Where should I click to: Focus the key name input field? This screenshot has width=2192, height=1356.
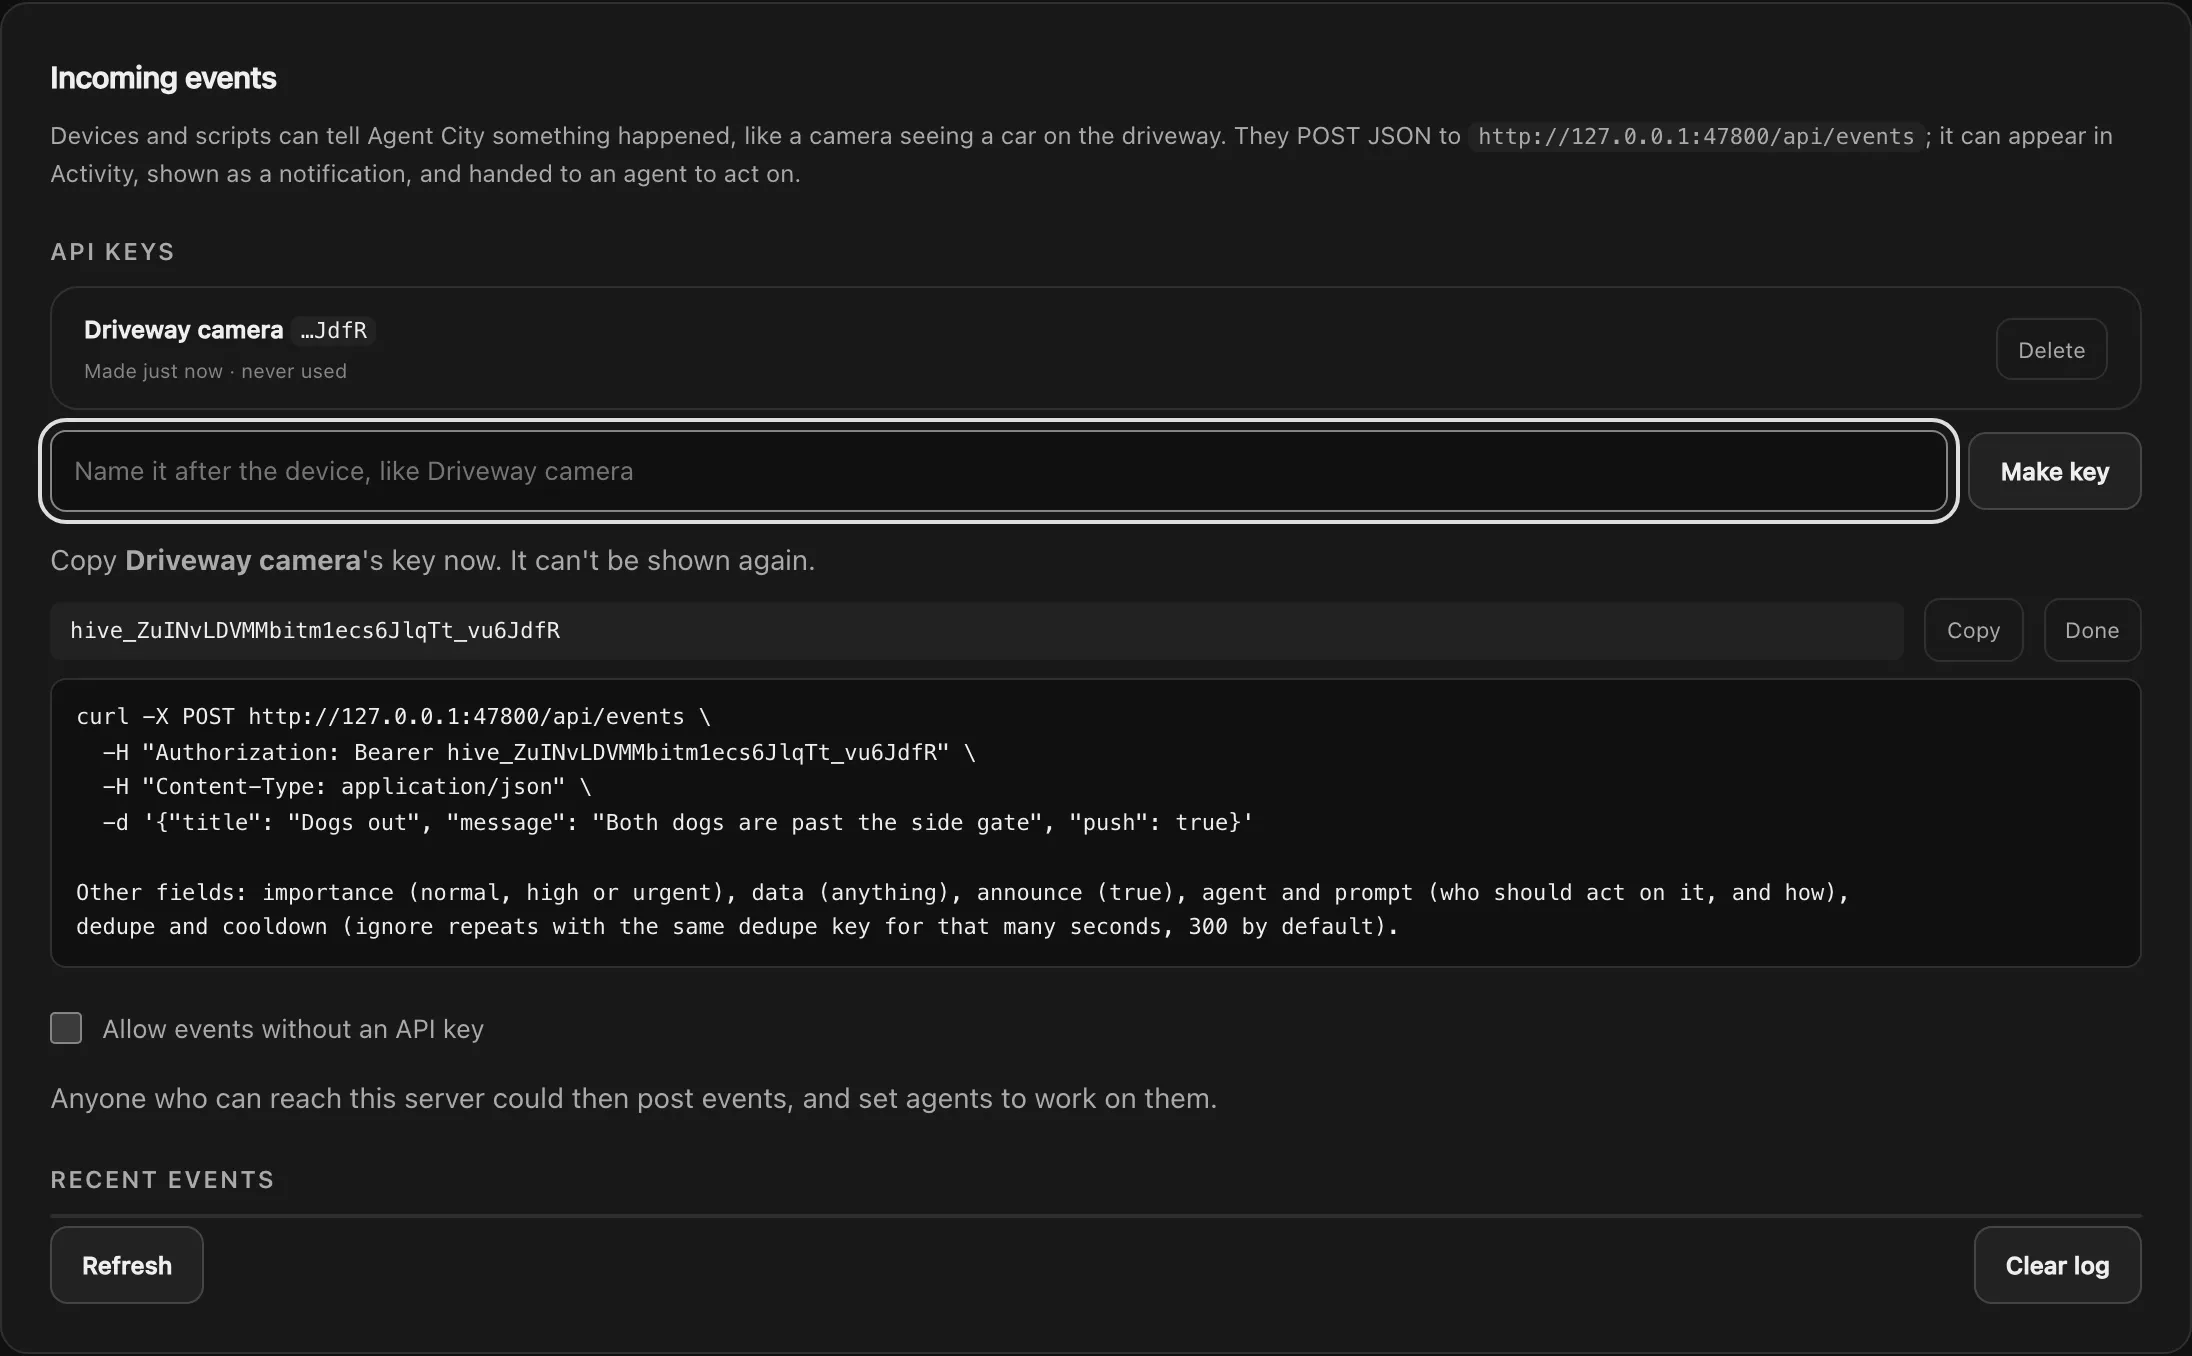point(998,471)
